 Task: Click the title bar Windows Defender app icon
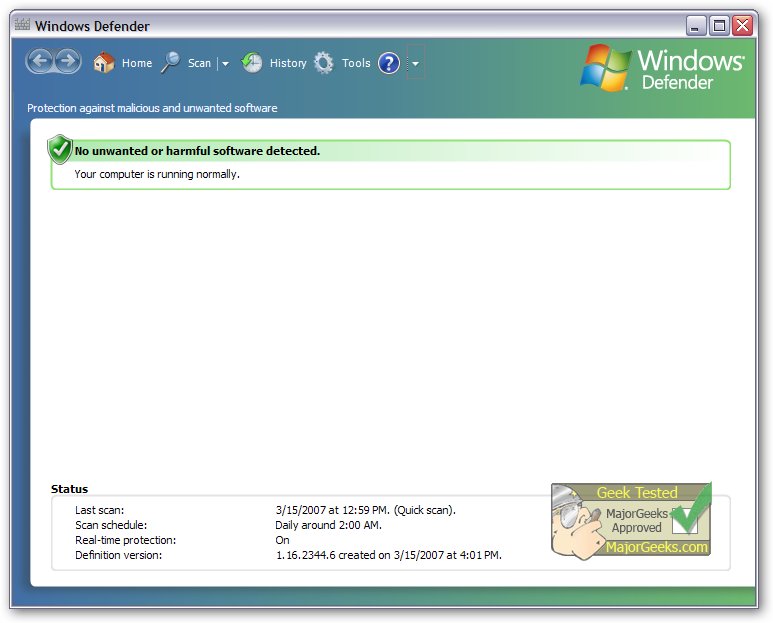(22, 25)
